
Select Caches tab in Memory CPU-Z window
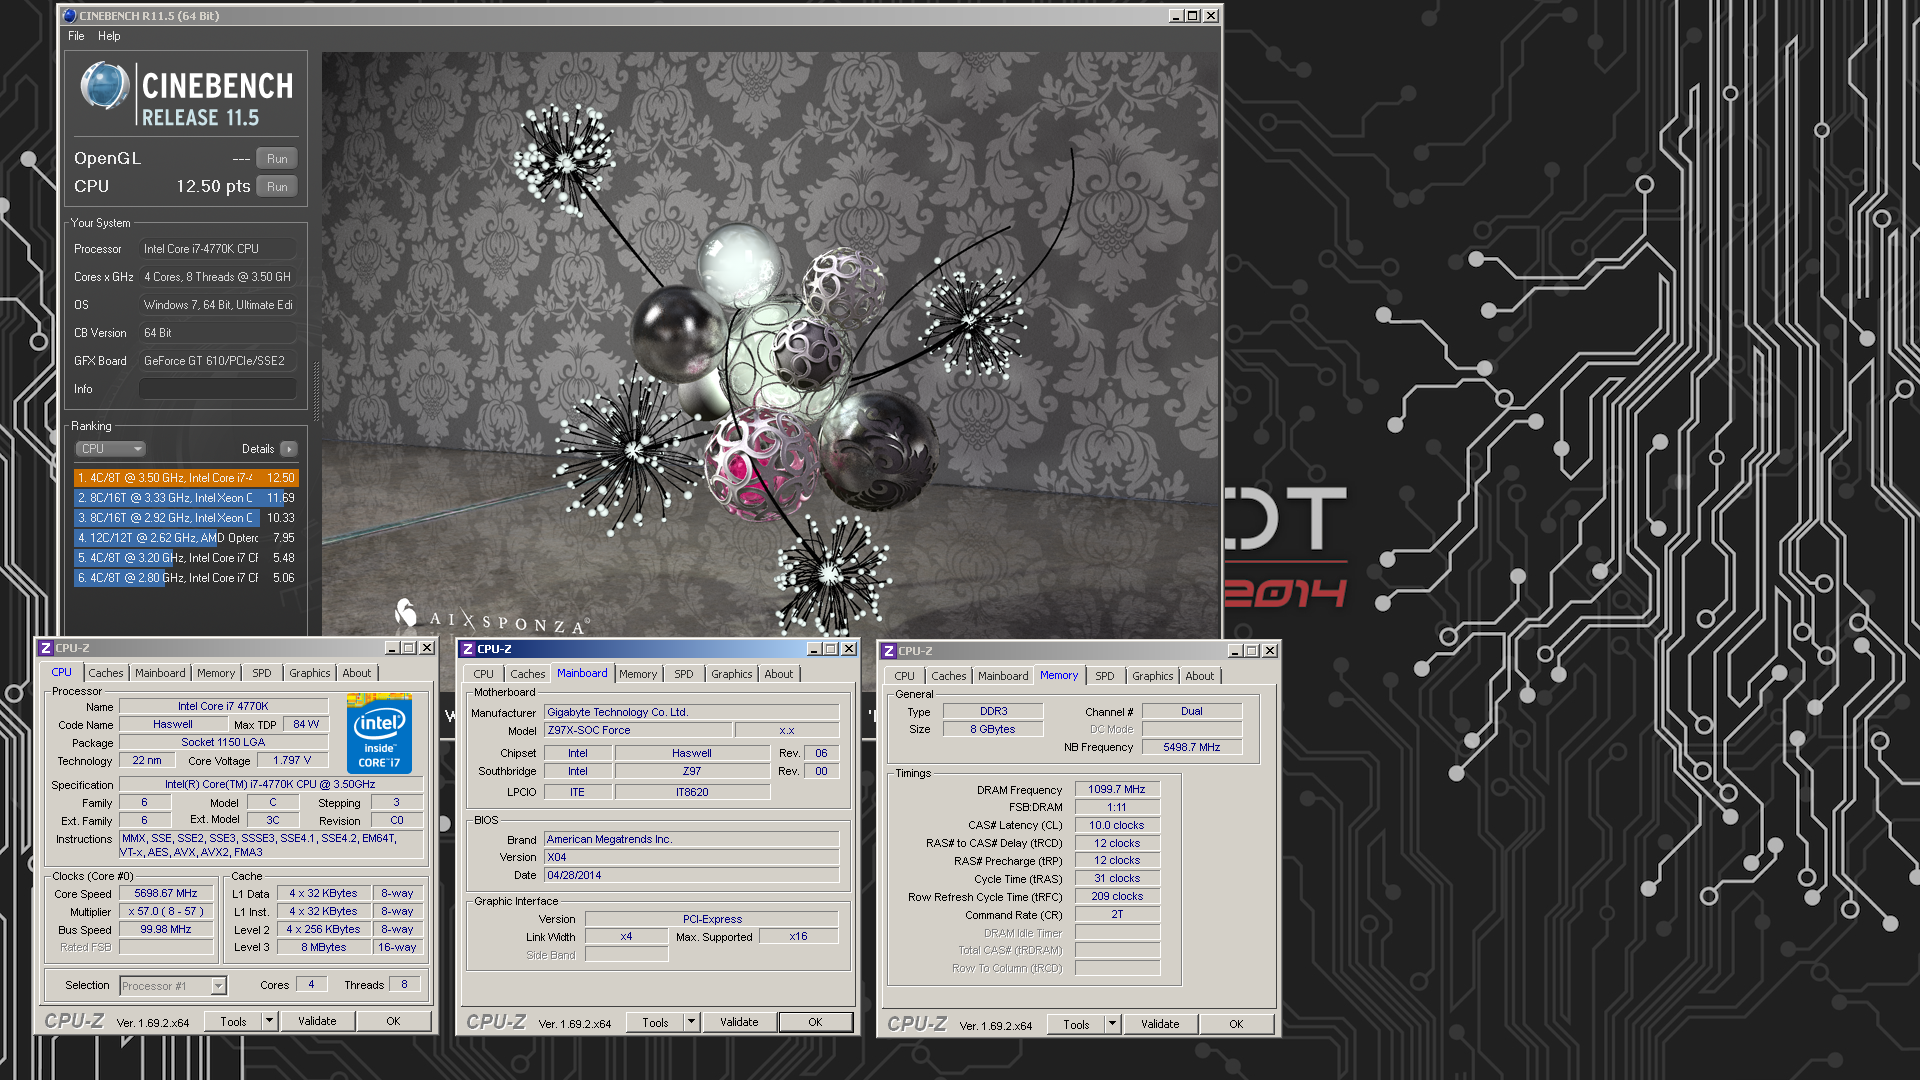949,676
